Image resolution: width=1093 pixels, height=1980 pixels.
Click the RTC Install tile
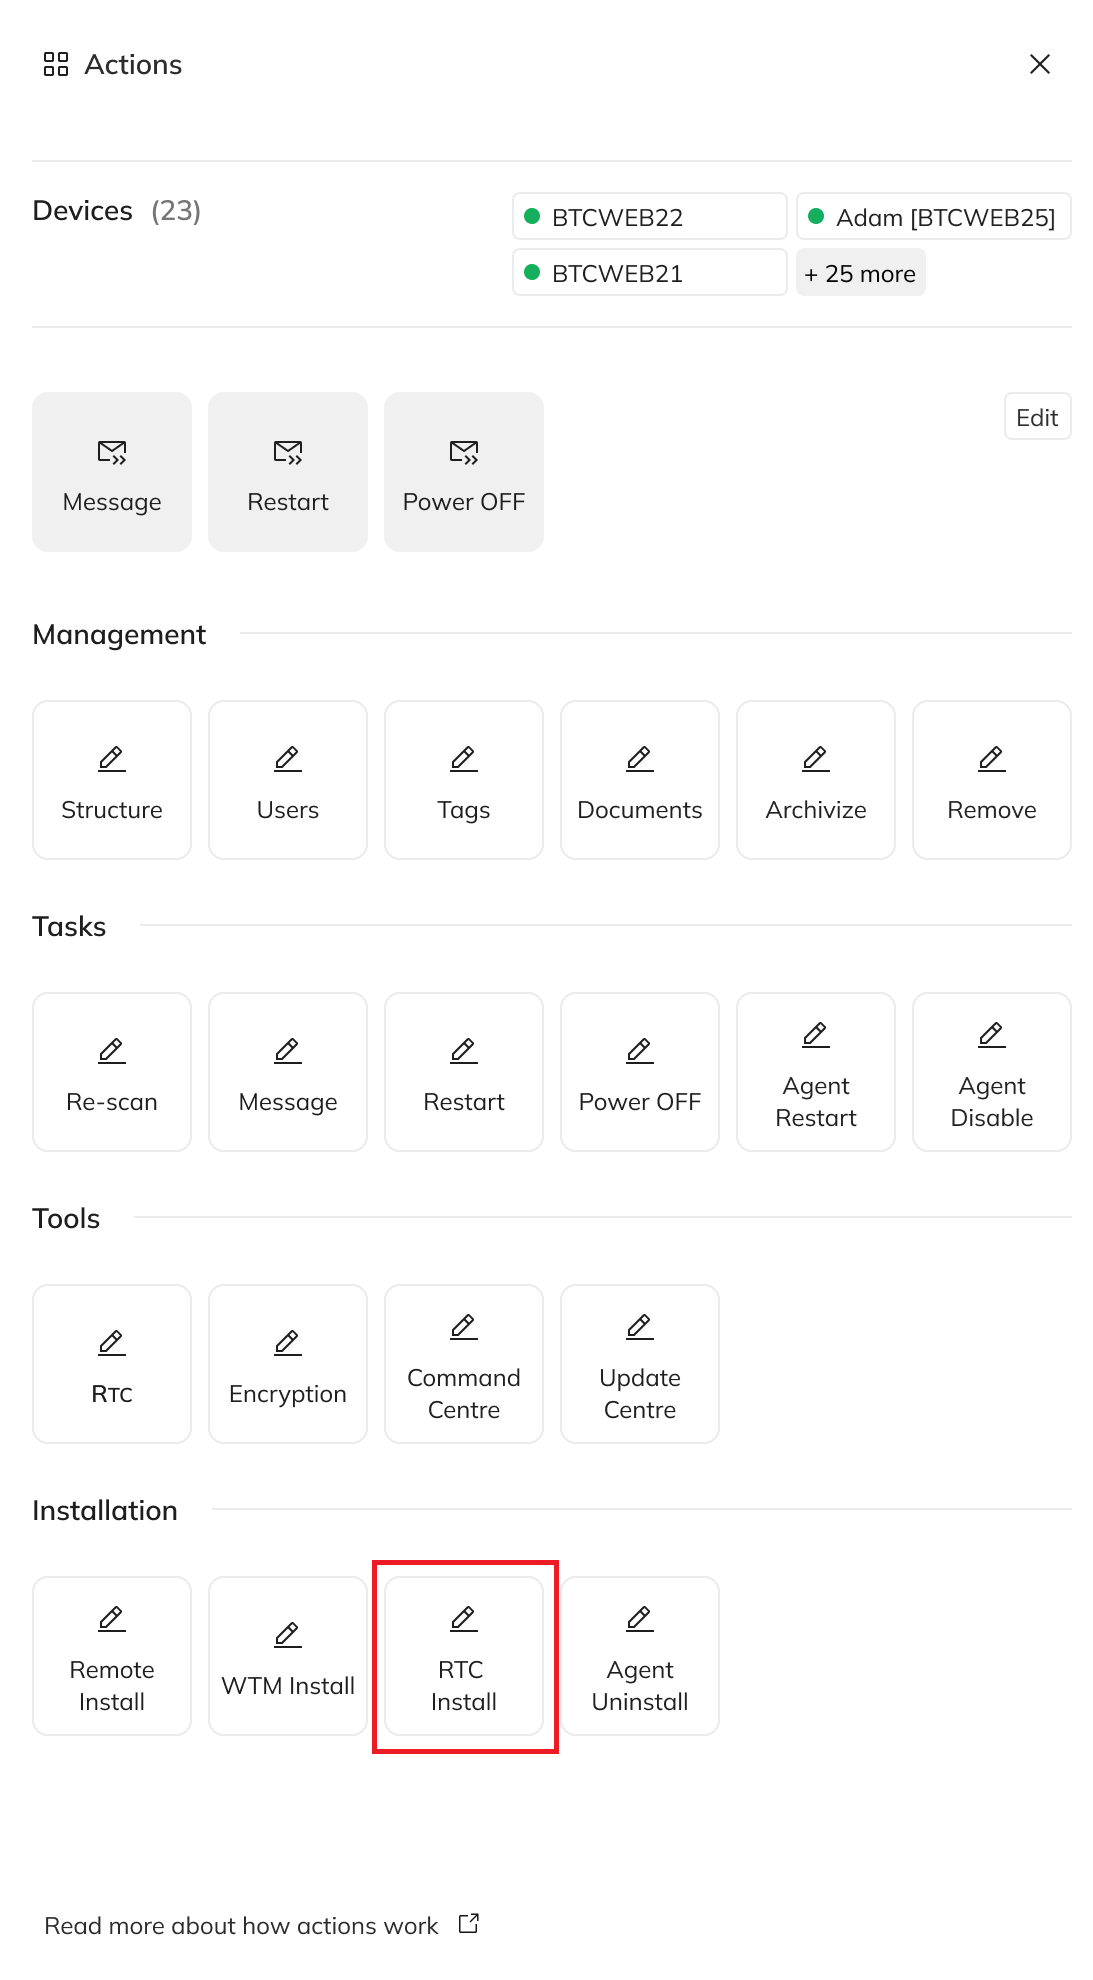click(464, 1656)
